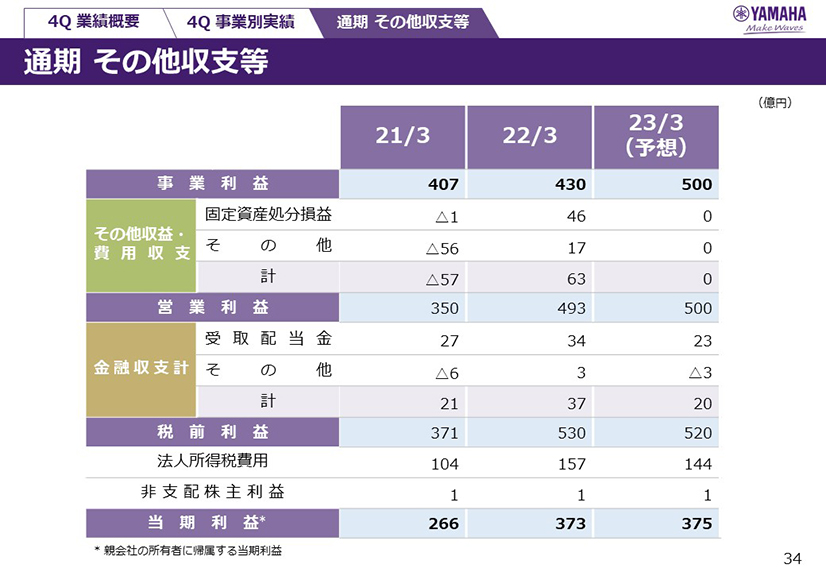Select the 当期利益 row label
Image resolution: width=826 pixels, height=572 pixels.
pos(212,522)
